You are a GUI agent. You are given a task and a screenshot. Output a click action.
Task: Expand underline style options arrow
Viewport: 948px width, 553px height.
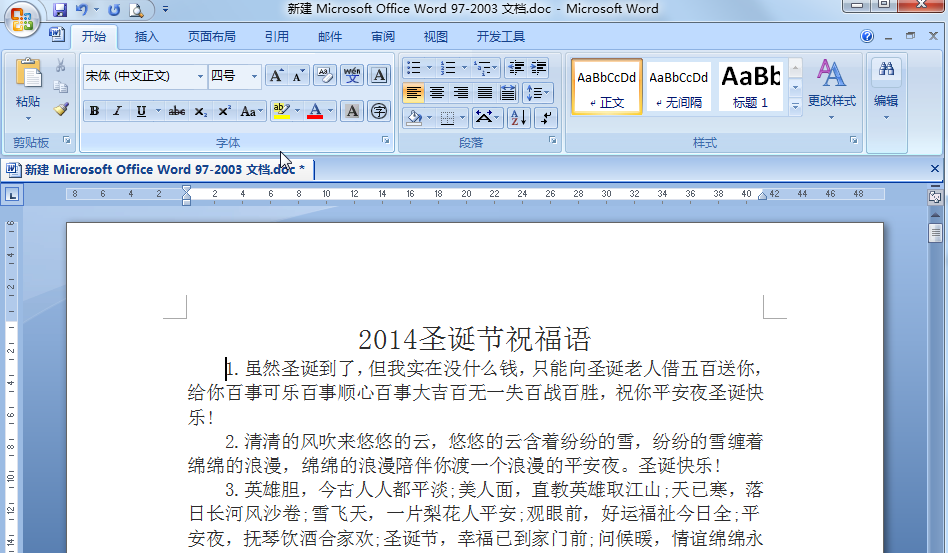coord(158,111)
